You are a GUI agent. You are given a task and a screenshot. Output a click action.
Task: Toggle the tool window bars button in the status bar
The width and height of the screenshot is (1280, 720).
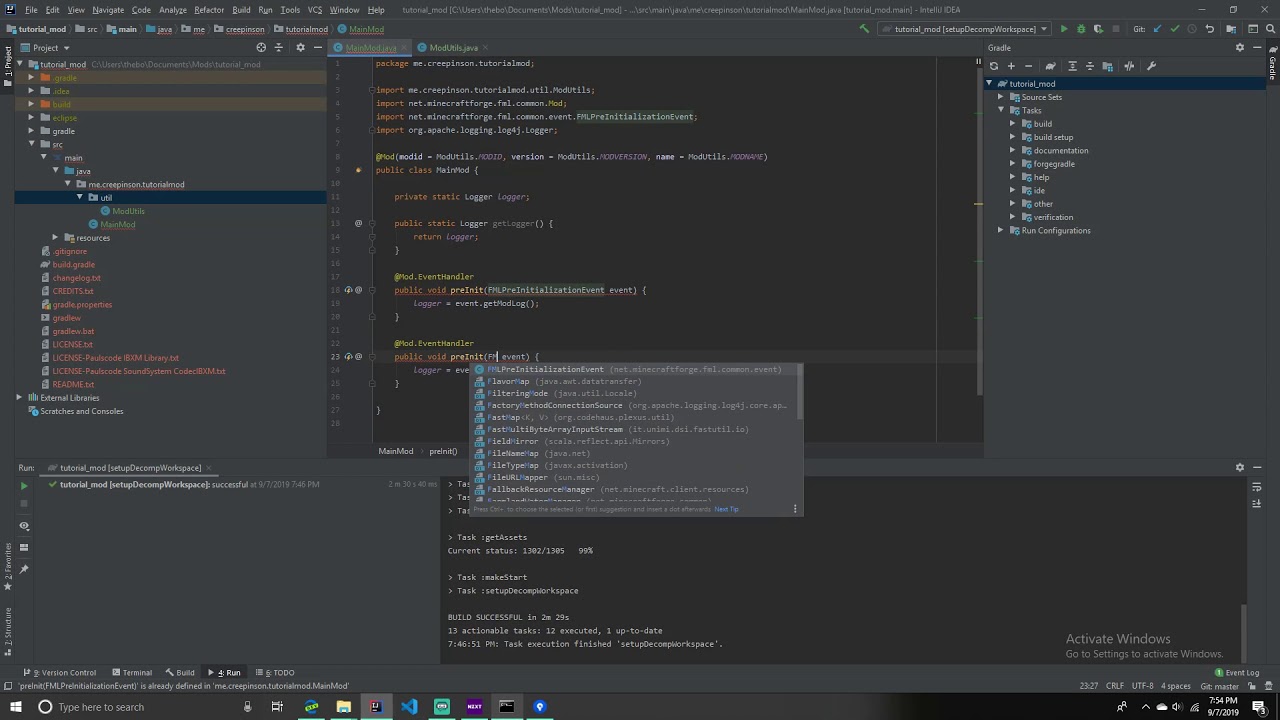[8, 686]
